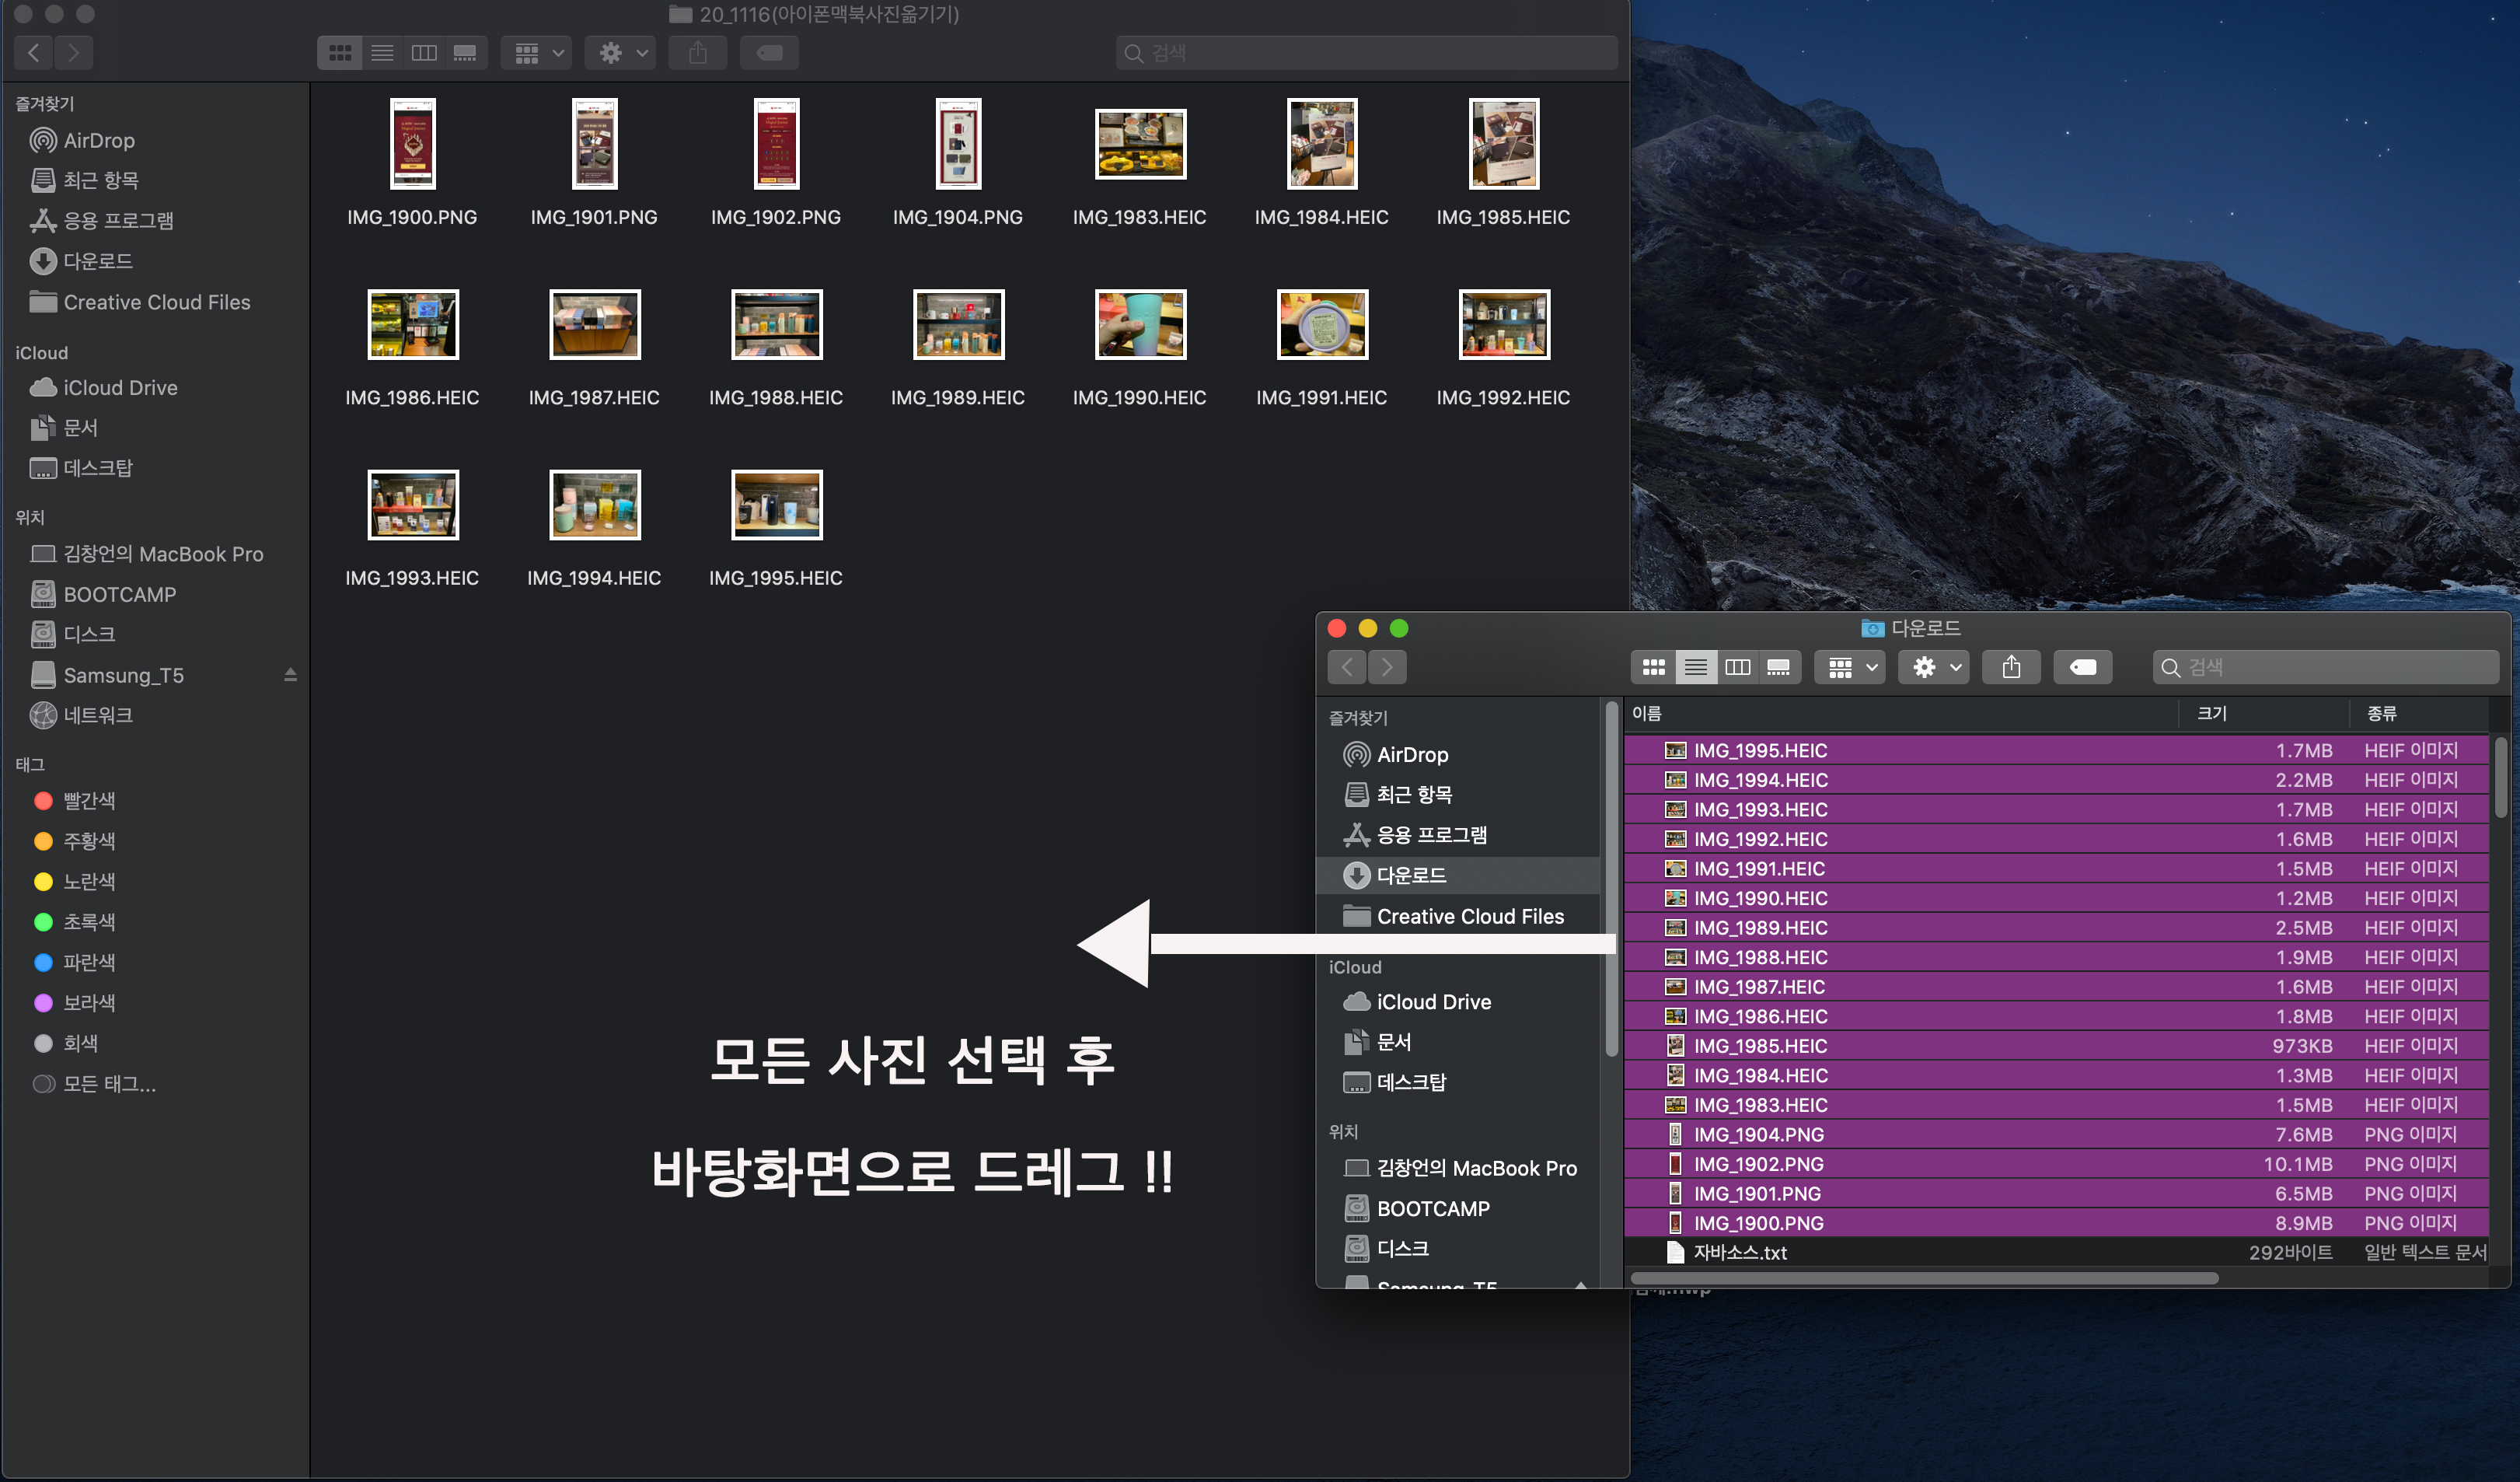The width and height of the screenshot is (2520, 1482).
Task: Open gear action menu in large Finder window
Action: (621, 53)
